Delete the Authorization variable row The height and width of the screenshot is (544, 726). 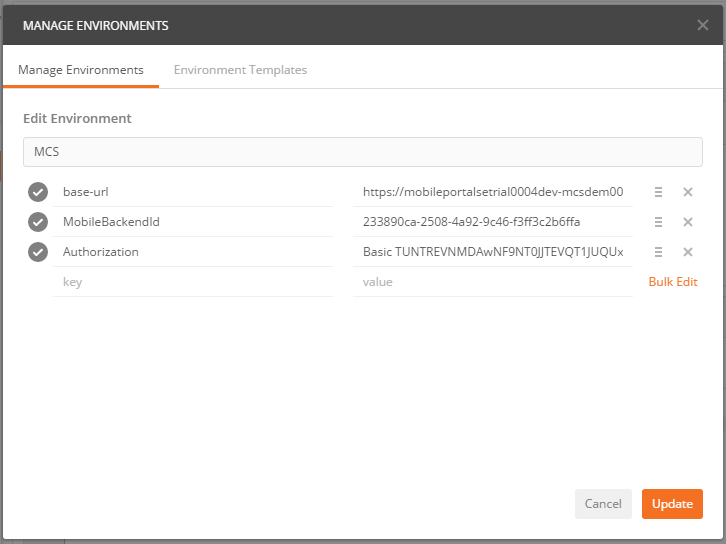(688, 252)
